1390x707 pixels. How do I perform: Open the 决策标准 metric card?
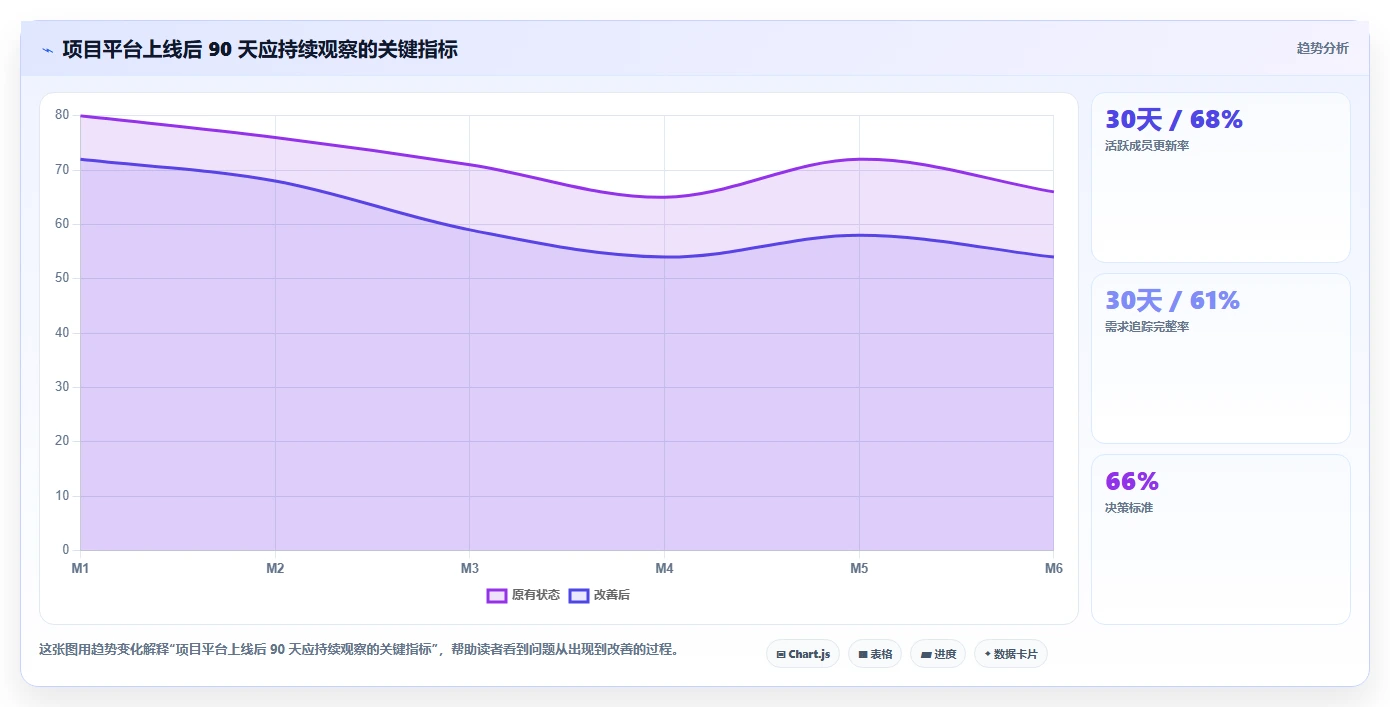tap(1221, 540)
